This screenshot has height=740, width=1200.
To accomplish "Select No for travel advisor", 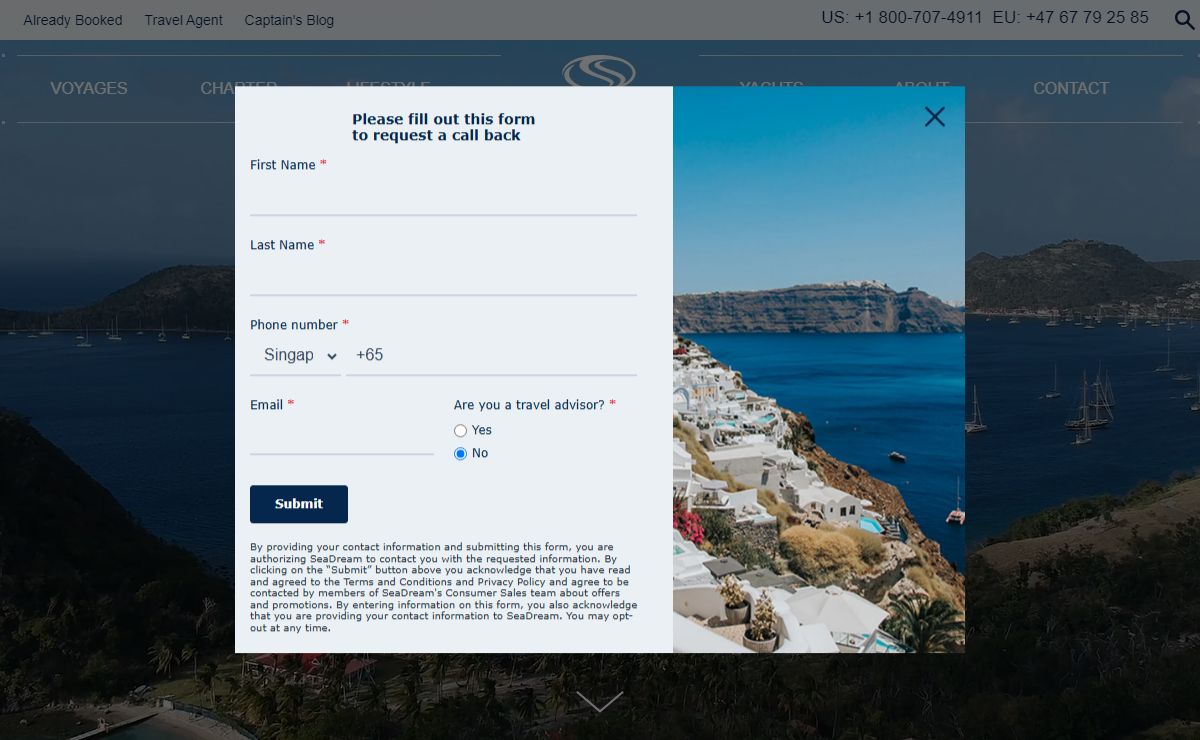I will (x=460, y=453).
